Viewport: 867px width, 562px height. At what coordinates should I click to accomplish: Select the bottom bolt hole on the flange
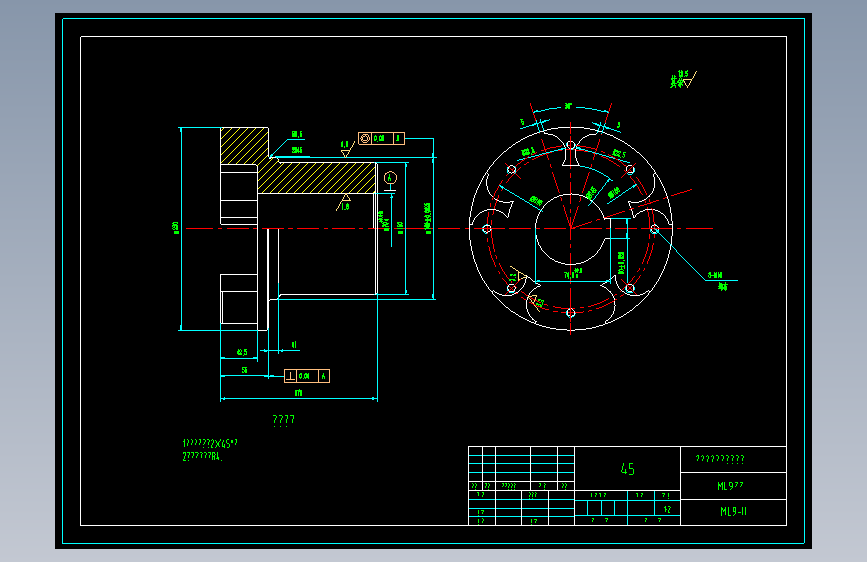(571, 313)
